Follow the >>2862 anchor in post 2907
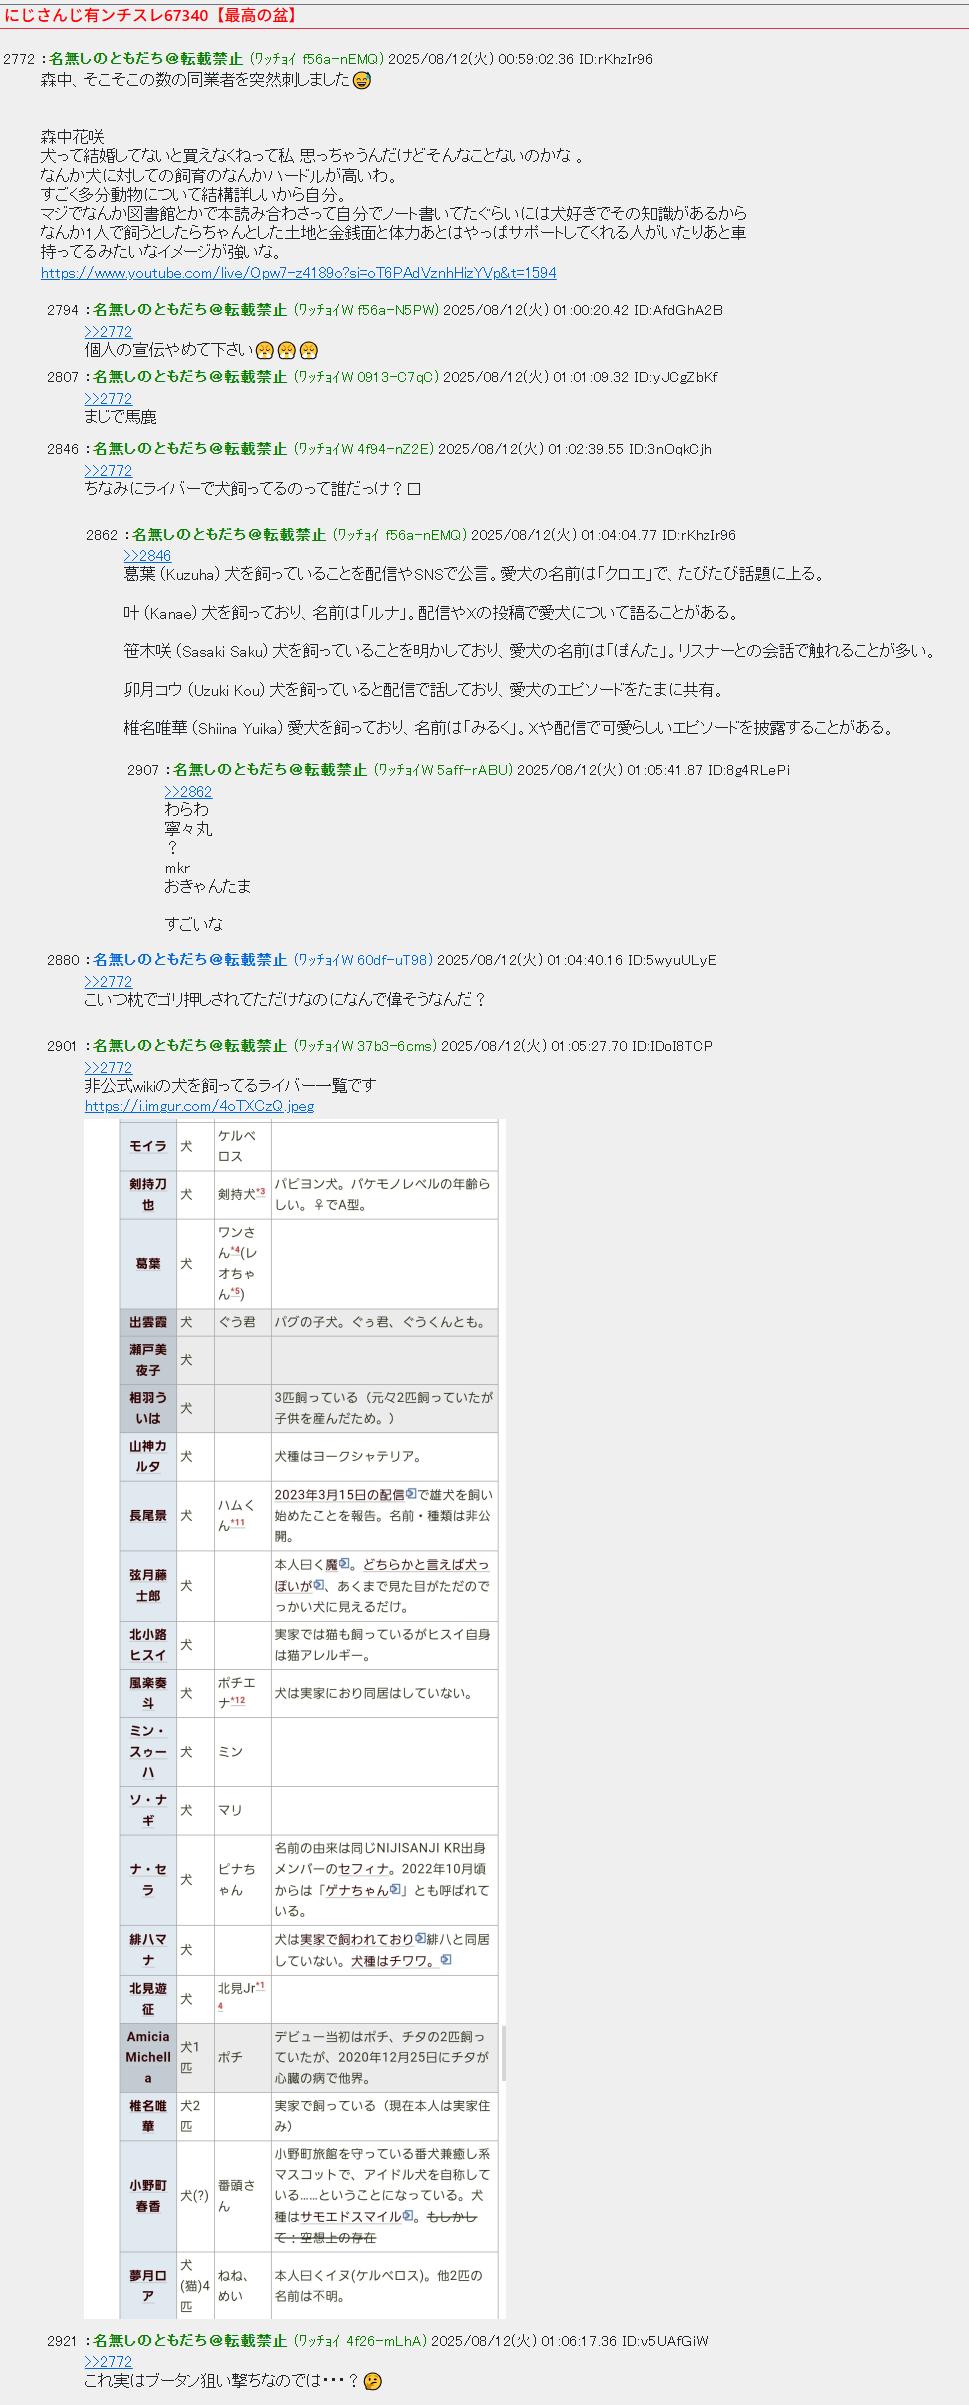Image resolution: width=969 pixels, height=2405 pixels. point(188,792)
